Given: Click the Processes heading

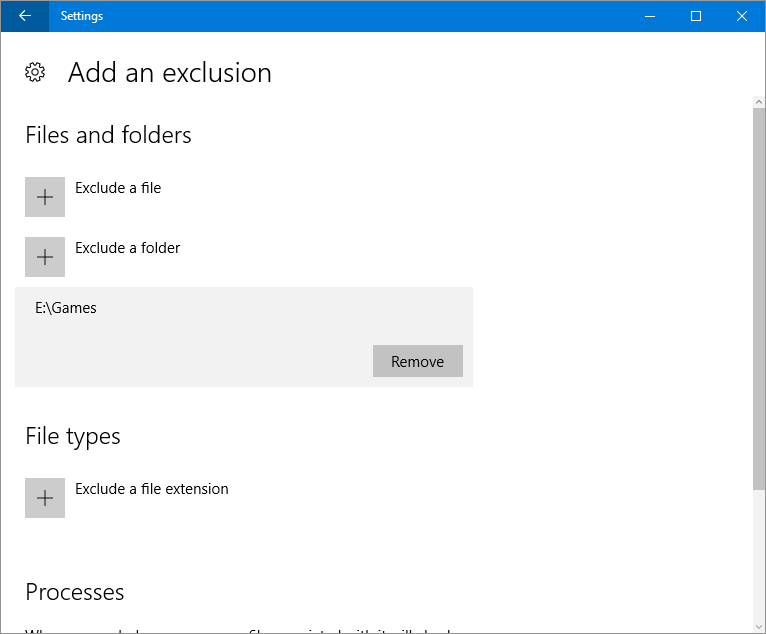Looking at the screenshot, I should tap(75, 592).
